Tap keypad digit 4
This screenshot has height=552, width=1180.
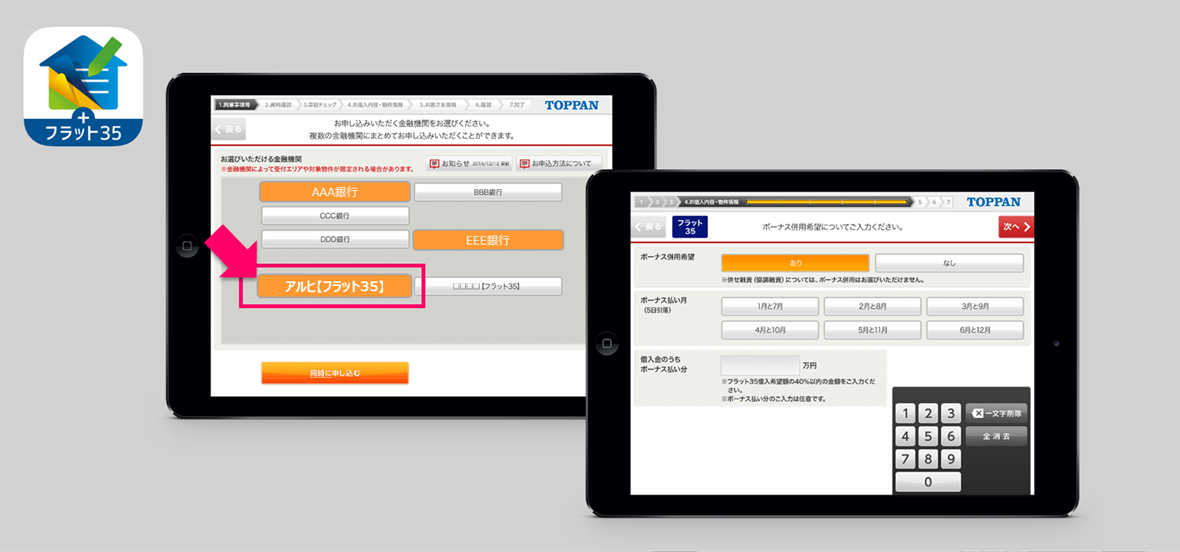coord(906,436)
